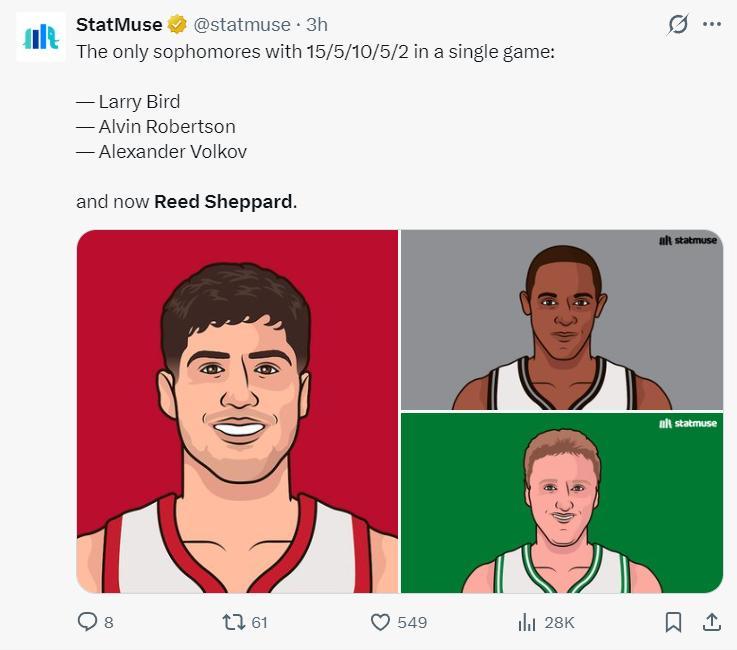Bookmark this StatMuse post
Image resolution: width=737 pixels, height=650 pixels.
[x=673, y=622]
